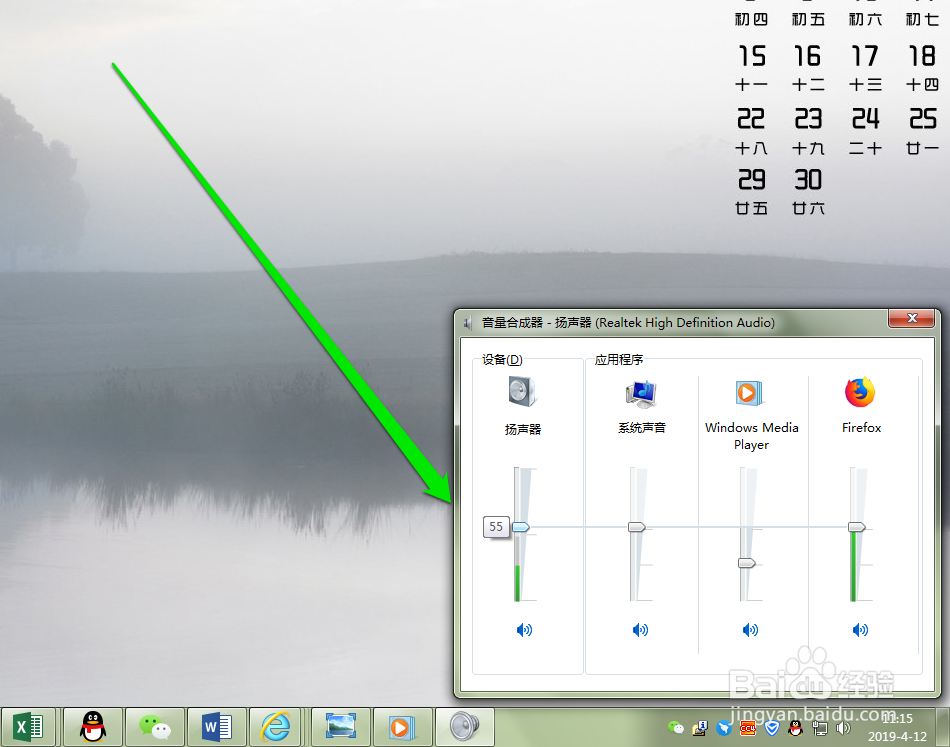Click the clock showing 11:15 in the tray
950x747 pixels.
click(x=897, y=719)
